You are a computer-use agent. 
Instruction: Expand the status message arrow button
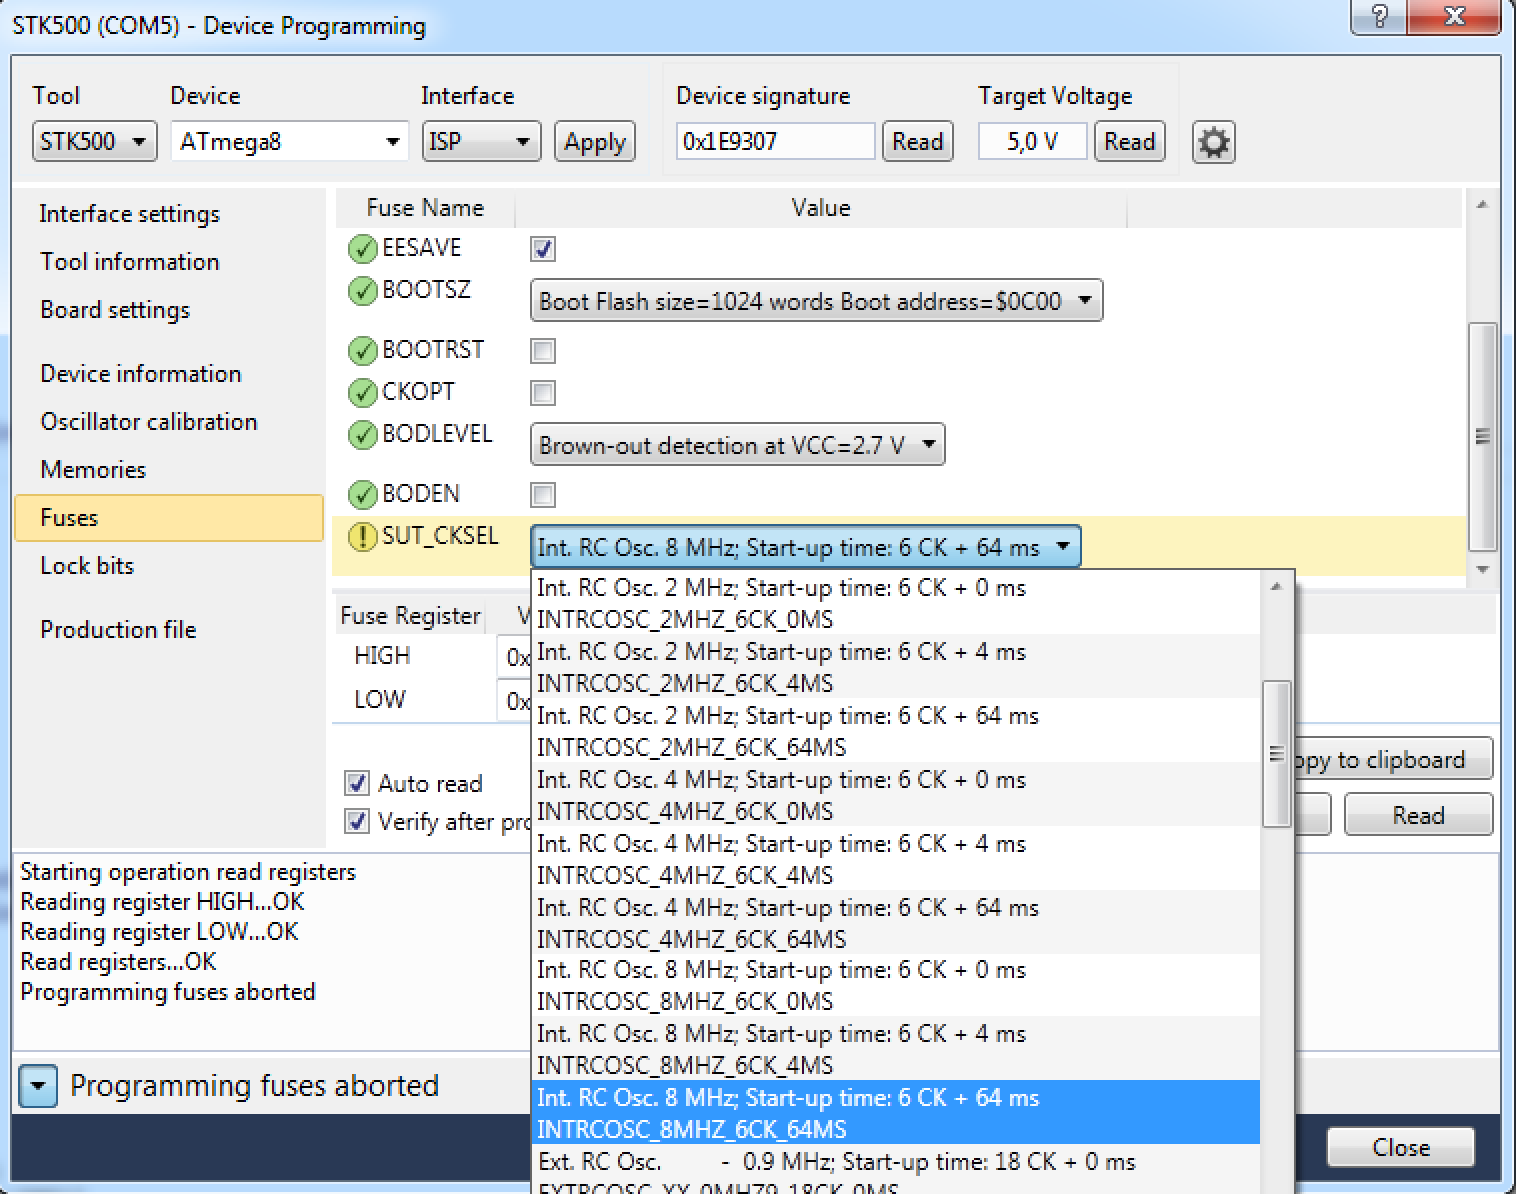pyautogui.click(x=38, y=1086)
